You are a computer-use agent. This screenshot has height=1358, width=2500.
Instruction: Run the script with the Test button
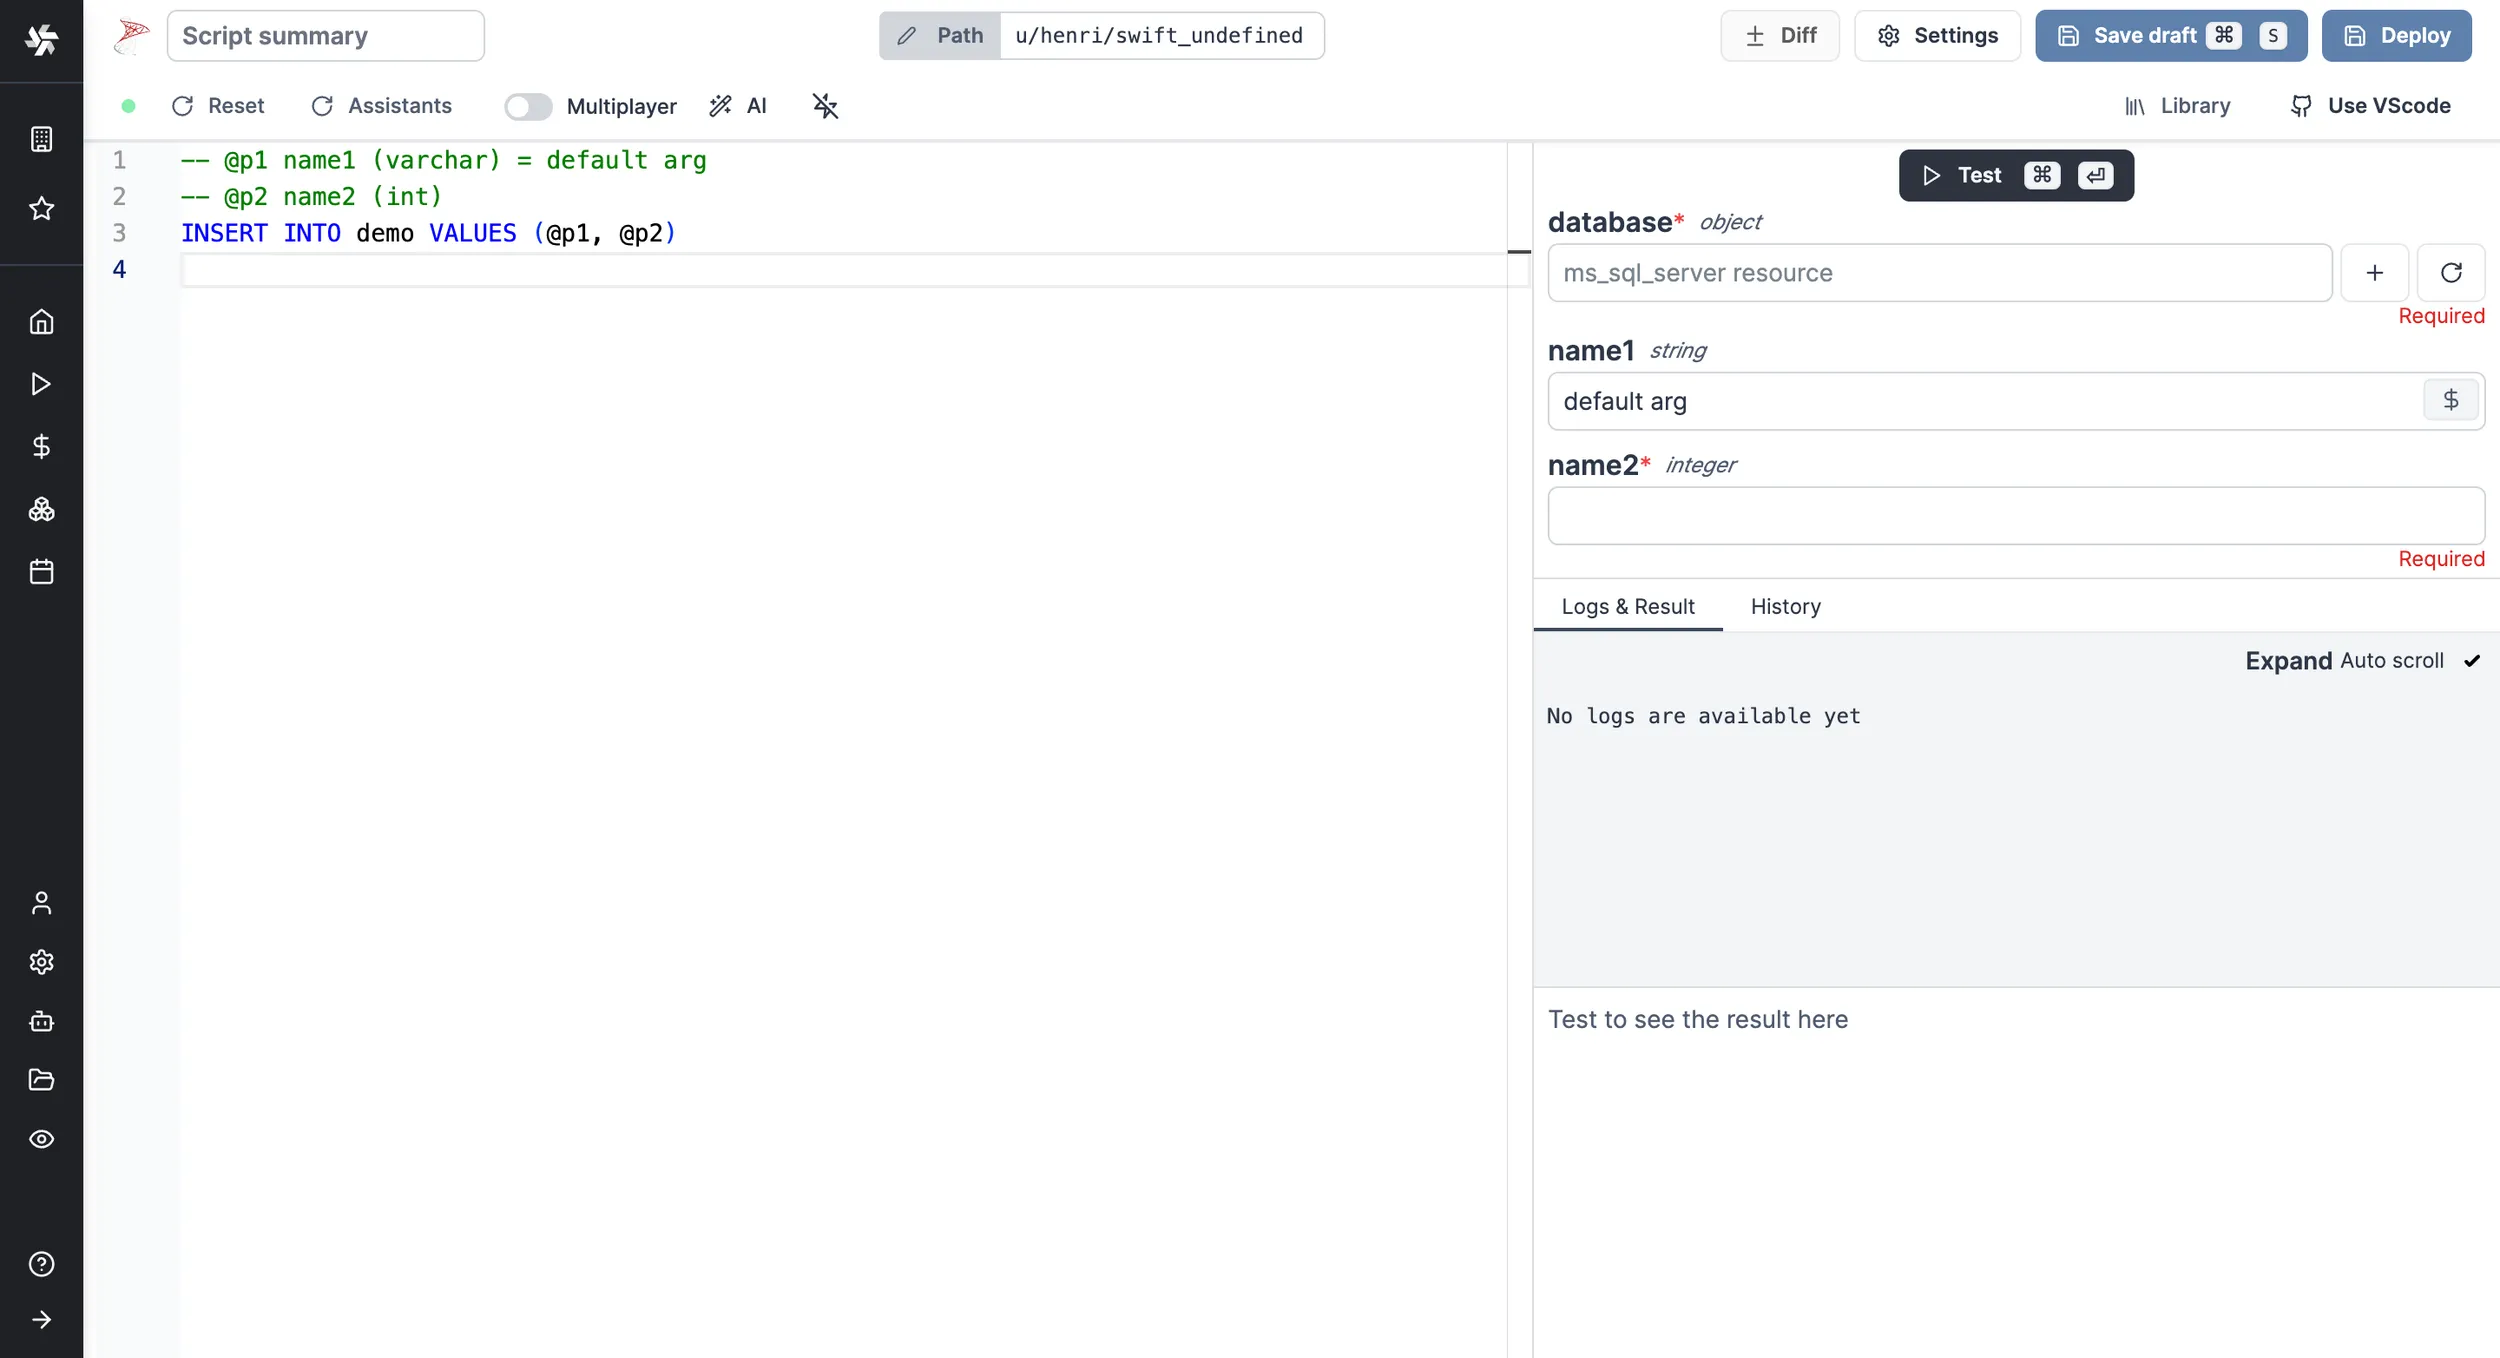pyautogui.click(x=1977, y=175)
